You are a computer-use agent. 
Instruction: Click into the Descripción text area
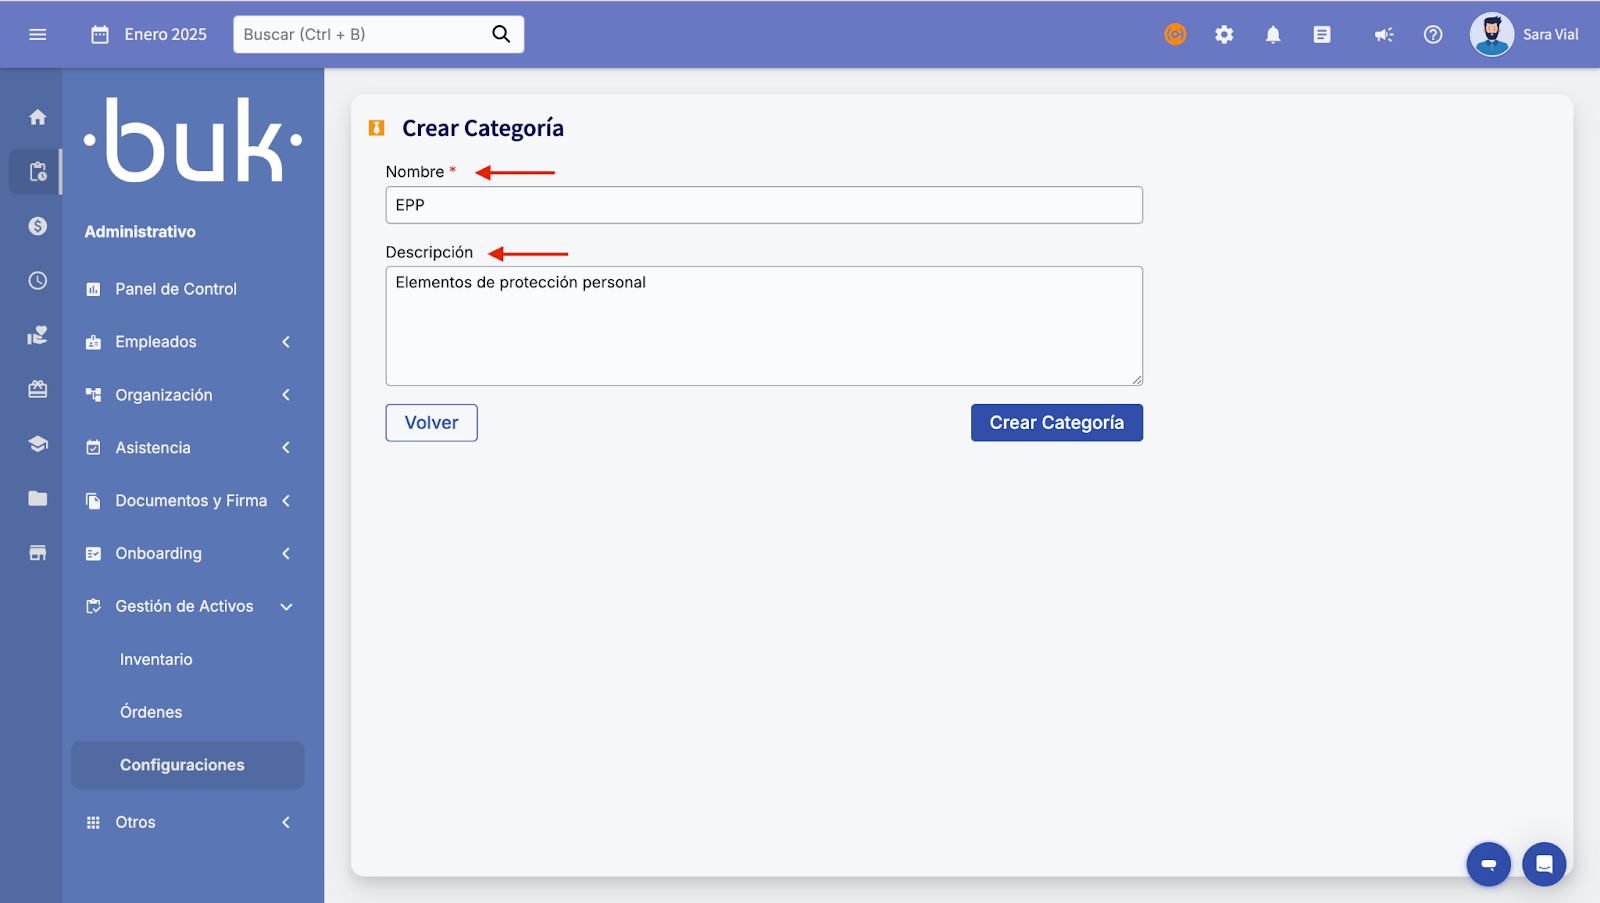[763, 326]
